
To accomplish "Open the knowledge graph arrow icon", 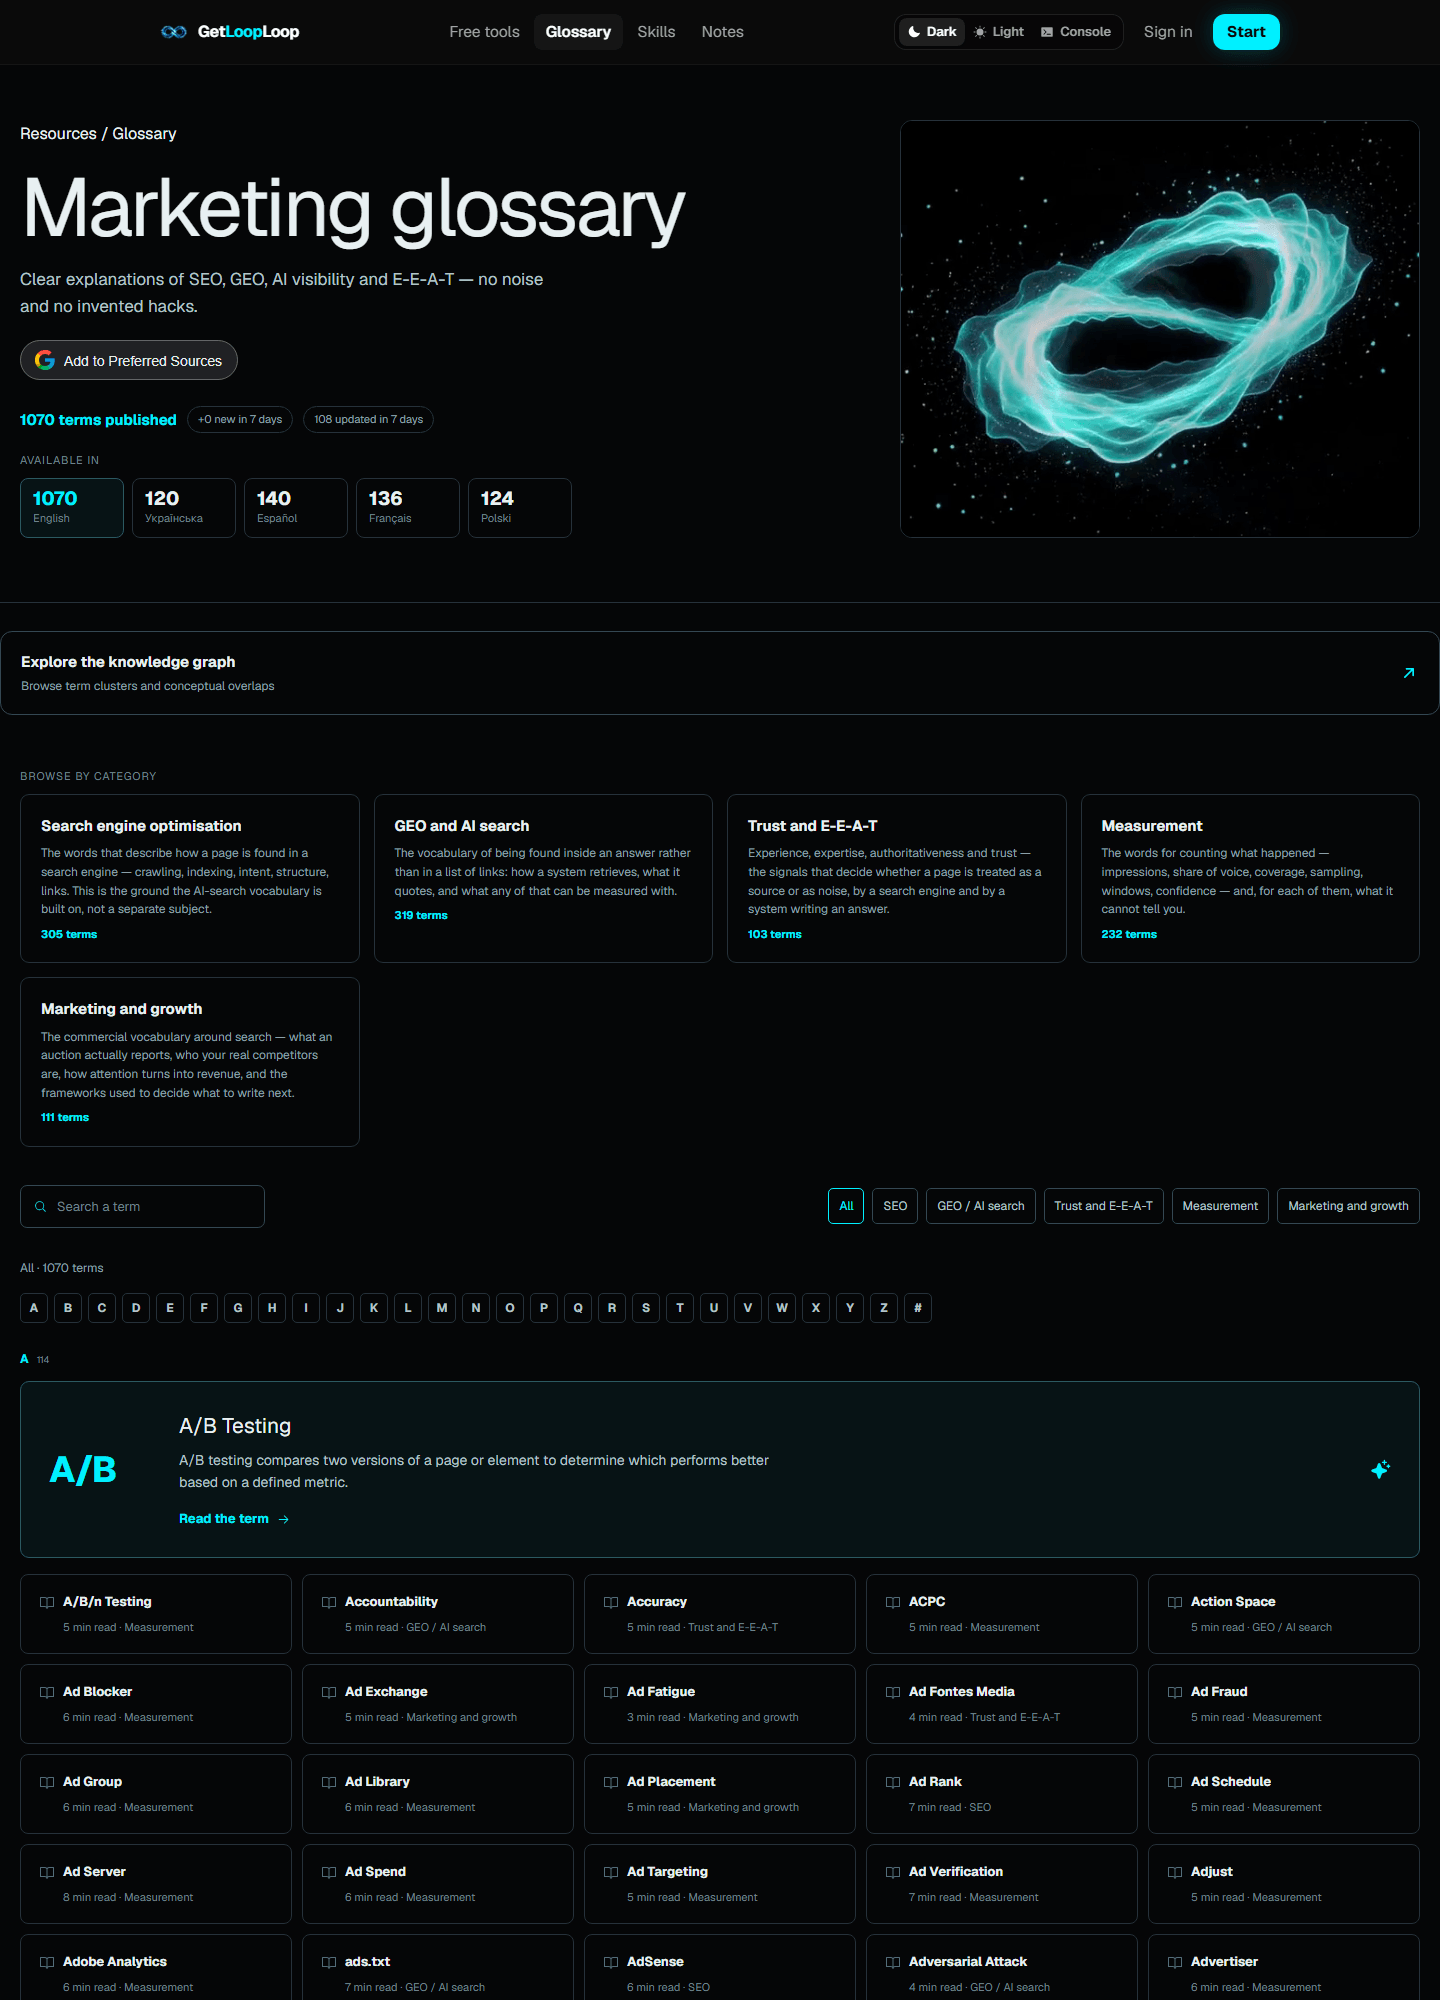I will point(1409,673).
